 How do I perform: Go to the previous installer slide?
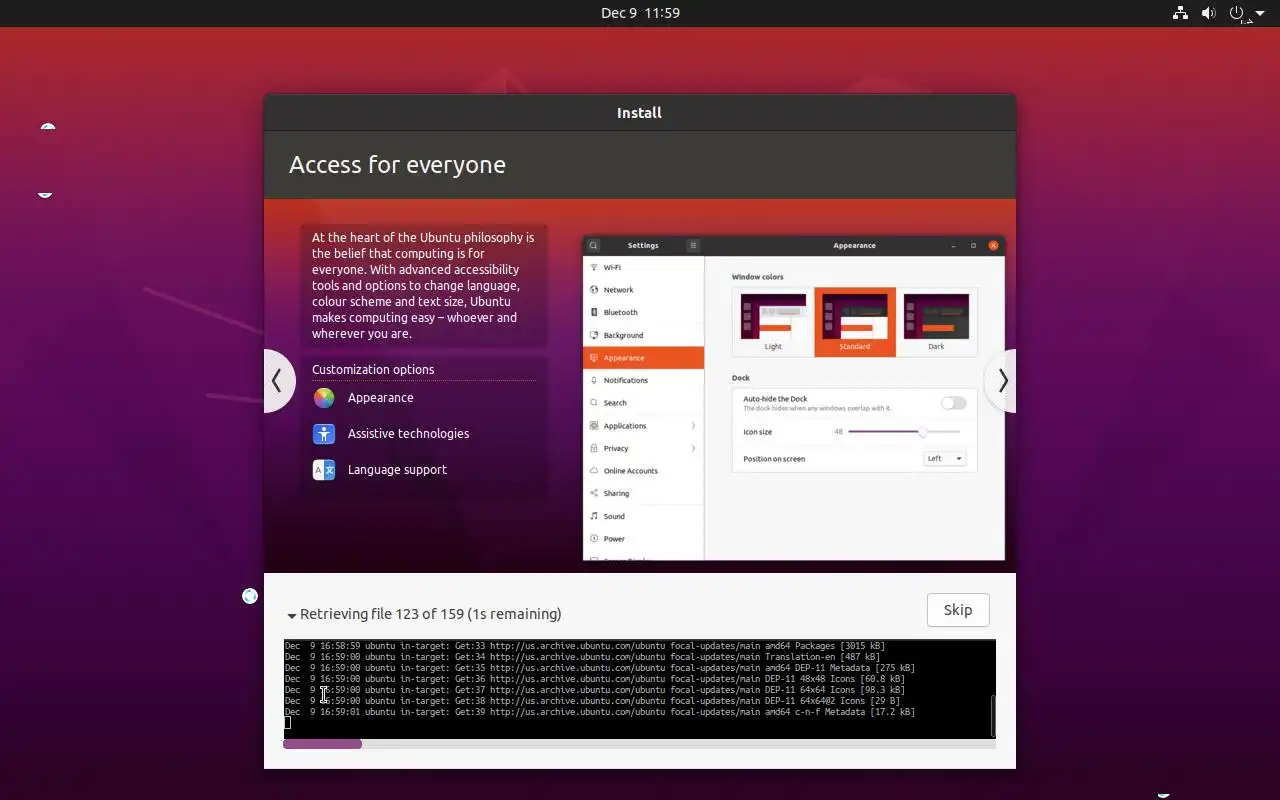279,381
